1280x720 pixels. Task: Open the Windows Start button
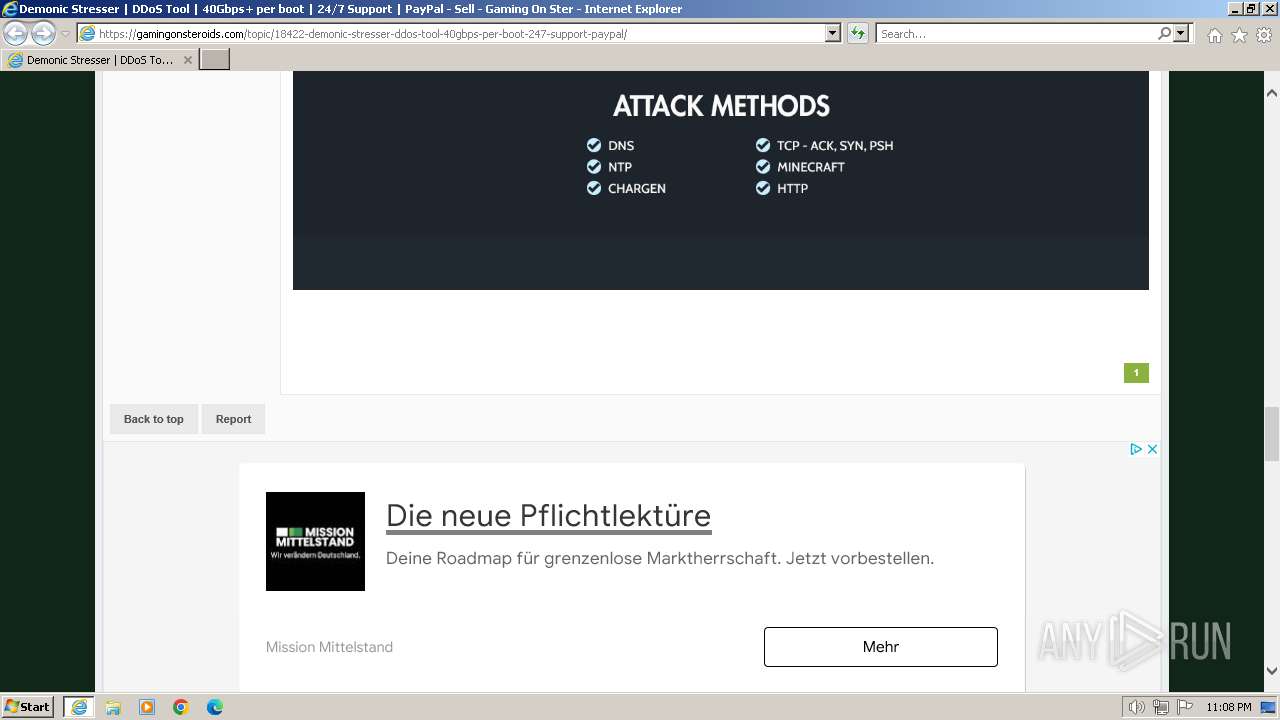click(28, 707)
